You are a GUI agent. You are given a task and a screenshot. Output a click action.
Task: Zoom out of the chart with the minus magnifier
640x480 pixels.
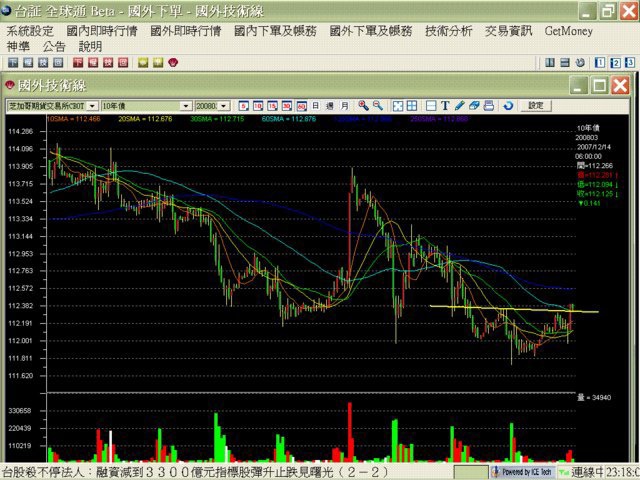(x=378, y=106)
